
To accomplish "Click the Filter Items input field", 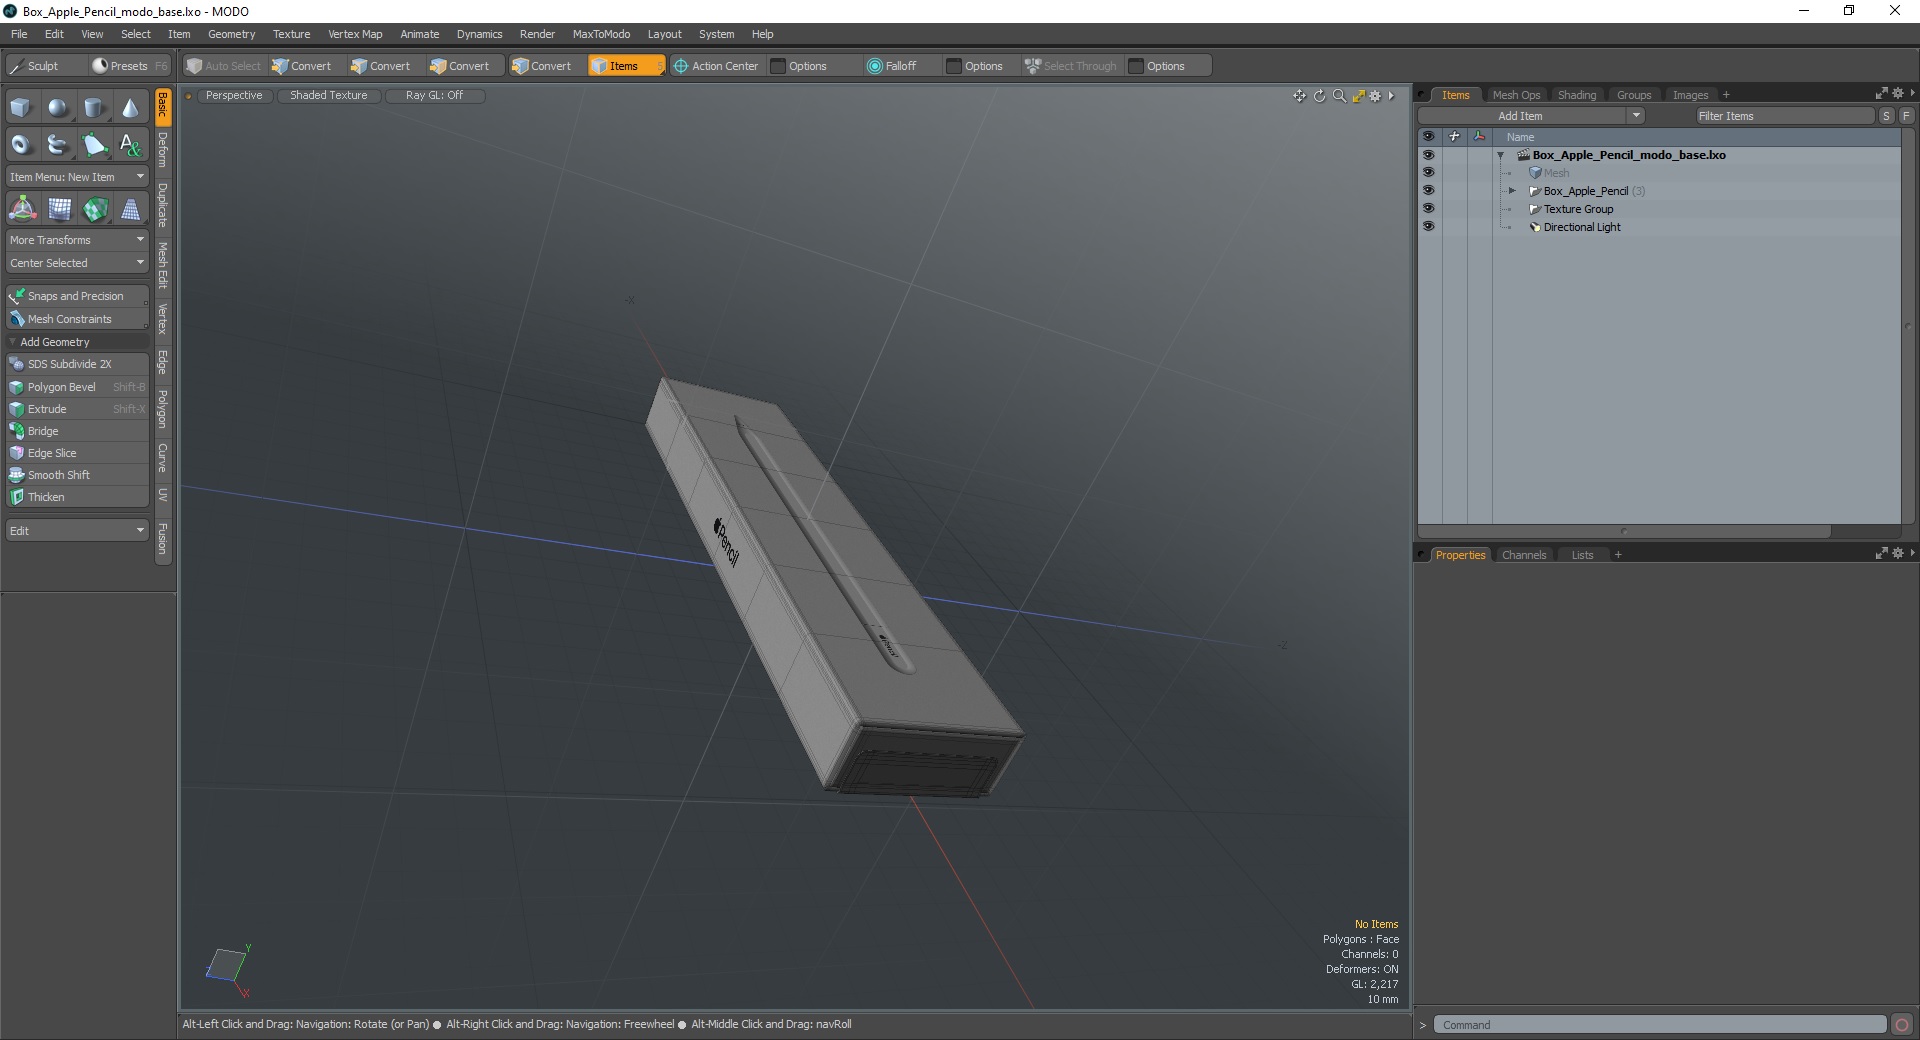I will click(1784, 116).
